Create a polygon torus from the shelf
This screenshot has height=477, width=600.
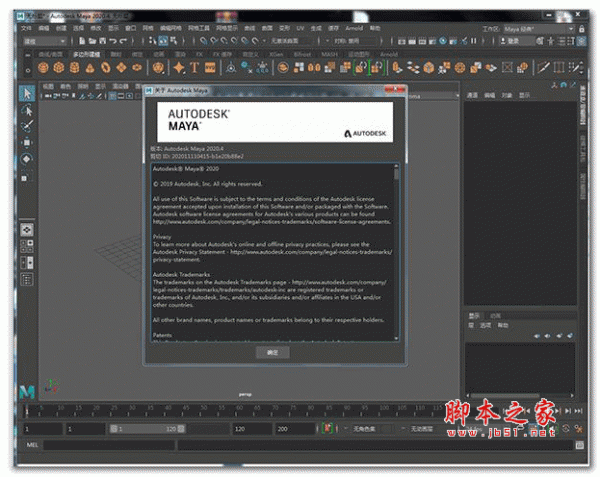pos(106,68)
